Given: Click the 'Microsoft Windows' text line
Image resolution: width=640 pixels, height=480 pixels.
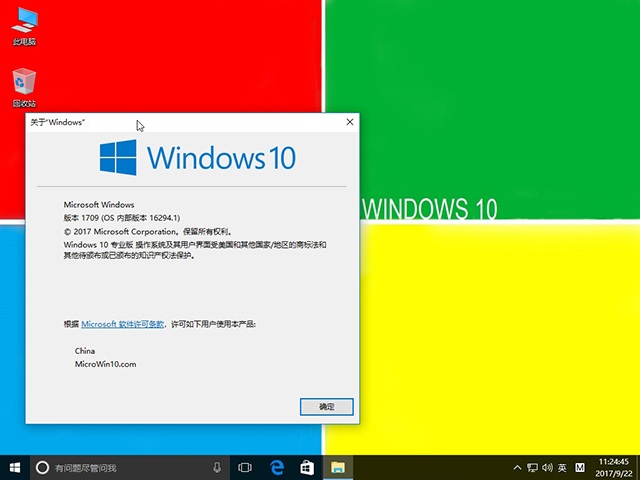Looking at the screenshot, I should [99, 205].
